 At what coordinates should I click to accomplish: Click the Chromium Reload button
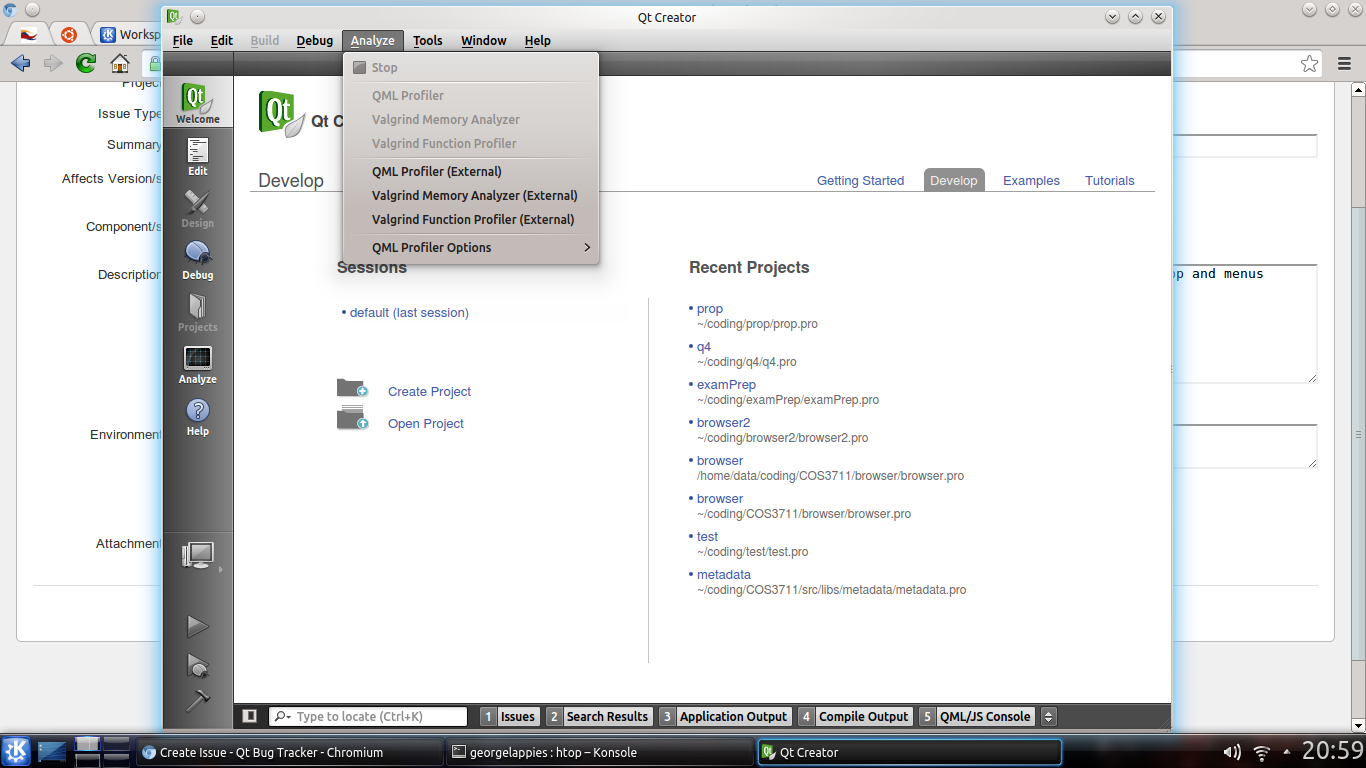[86, 64]
